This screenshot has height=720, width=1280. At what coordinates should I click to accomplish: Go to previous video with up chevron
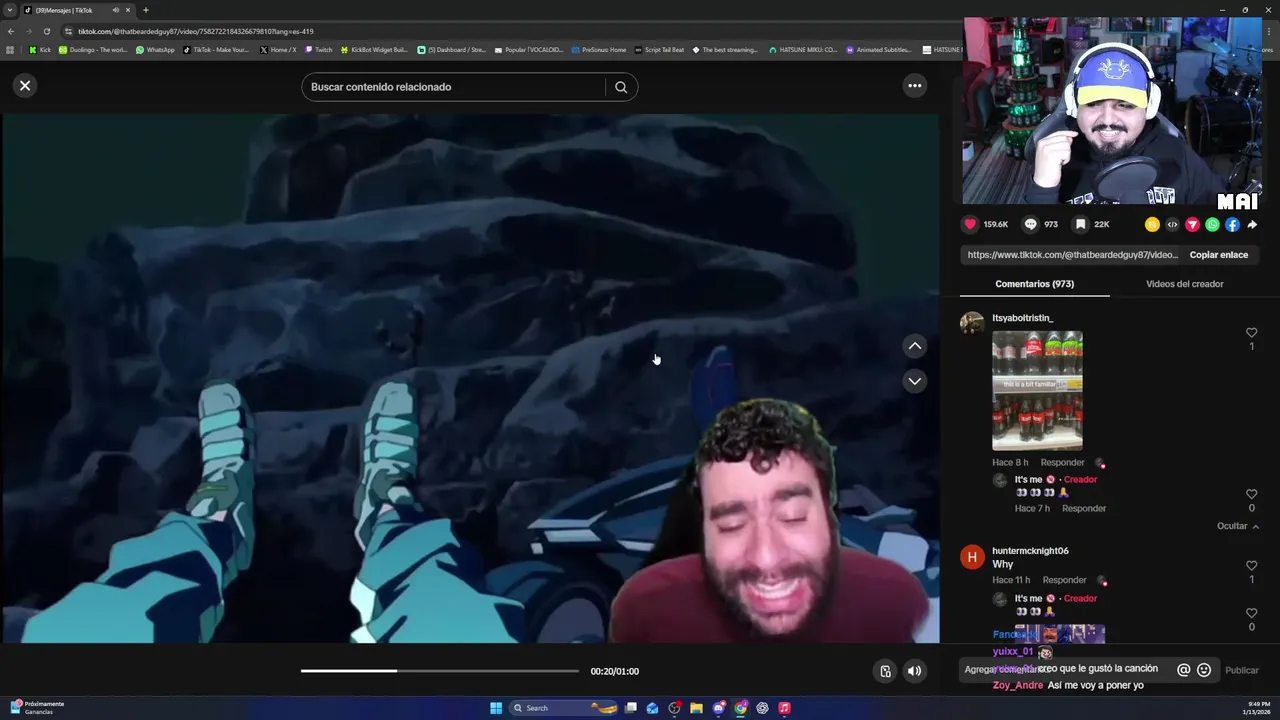click(x=914, y=346)
